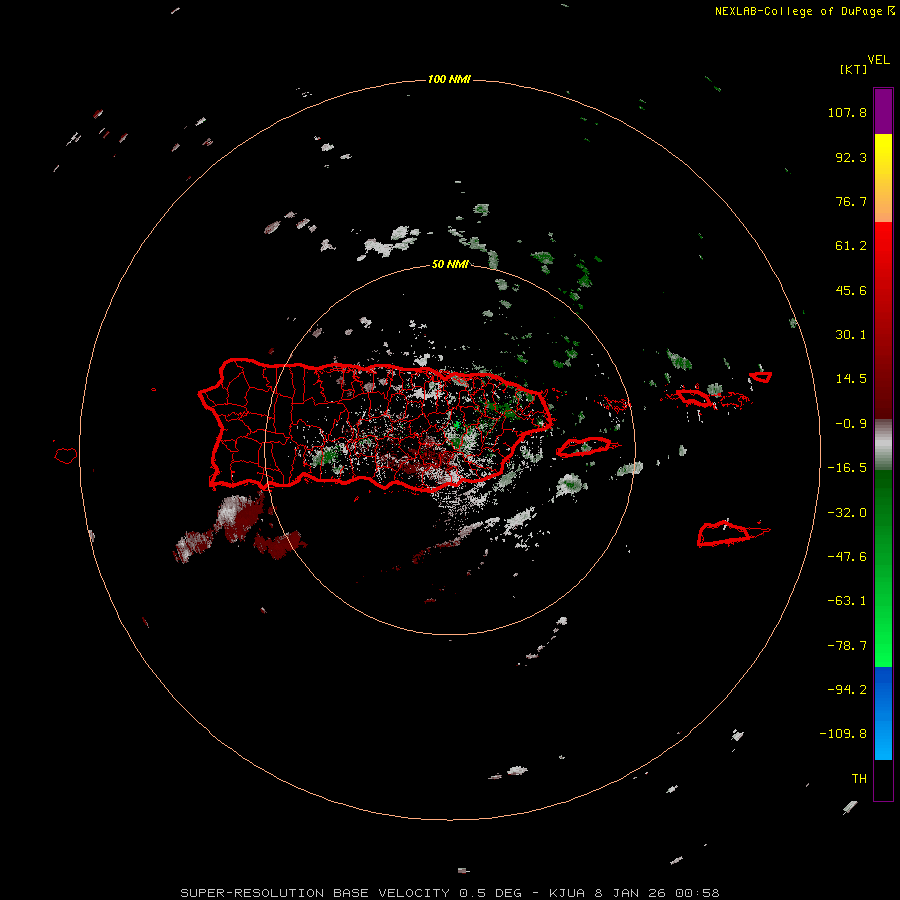Viewport: 900px width, 900px height.
Task: Click the St. Thomas island outline
Action: [x=693, y=397]
